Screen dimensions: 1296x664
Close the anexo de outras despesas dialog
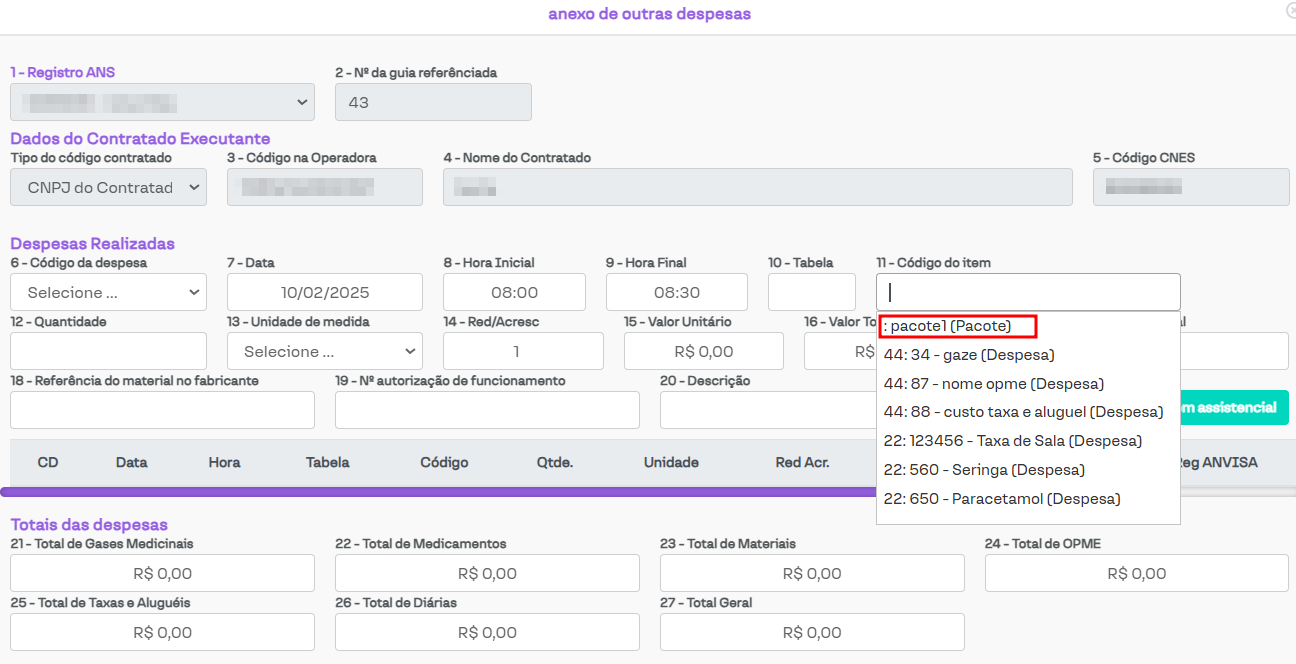pos(1290,10)
